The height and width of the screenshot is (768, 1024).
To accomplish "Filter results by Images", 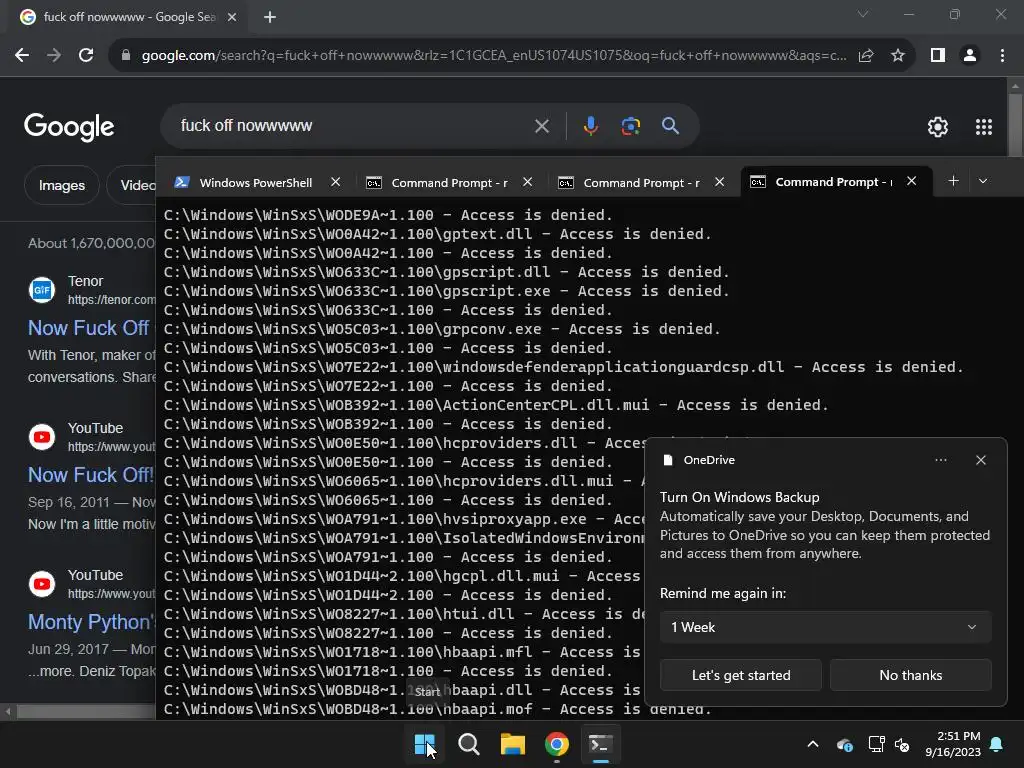I will click(61, 185).
